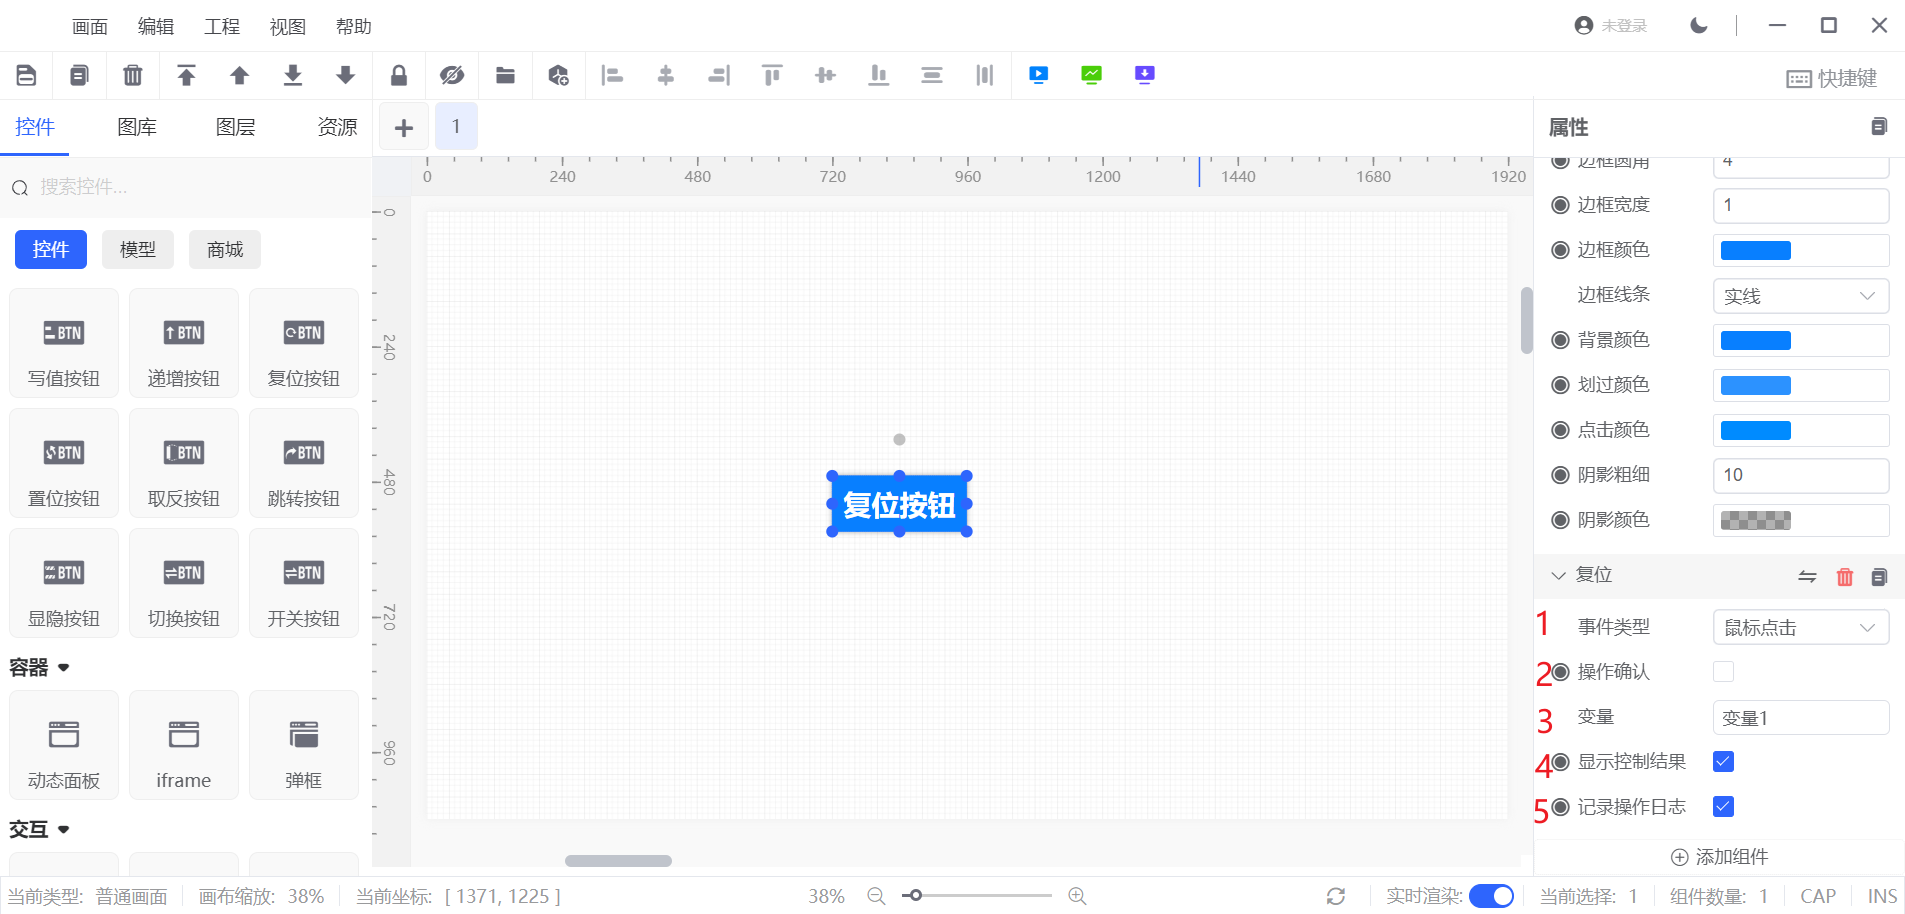Click the blue preview play icon

(1039, 75)
